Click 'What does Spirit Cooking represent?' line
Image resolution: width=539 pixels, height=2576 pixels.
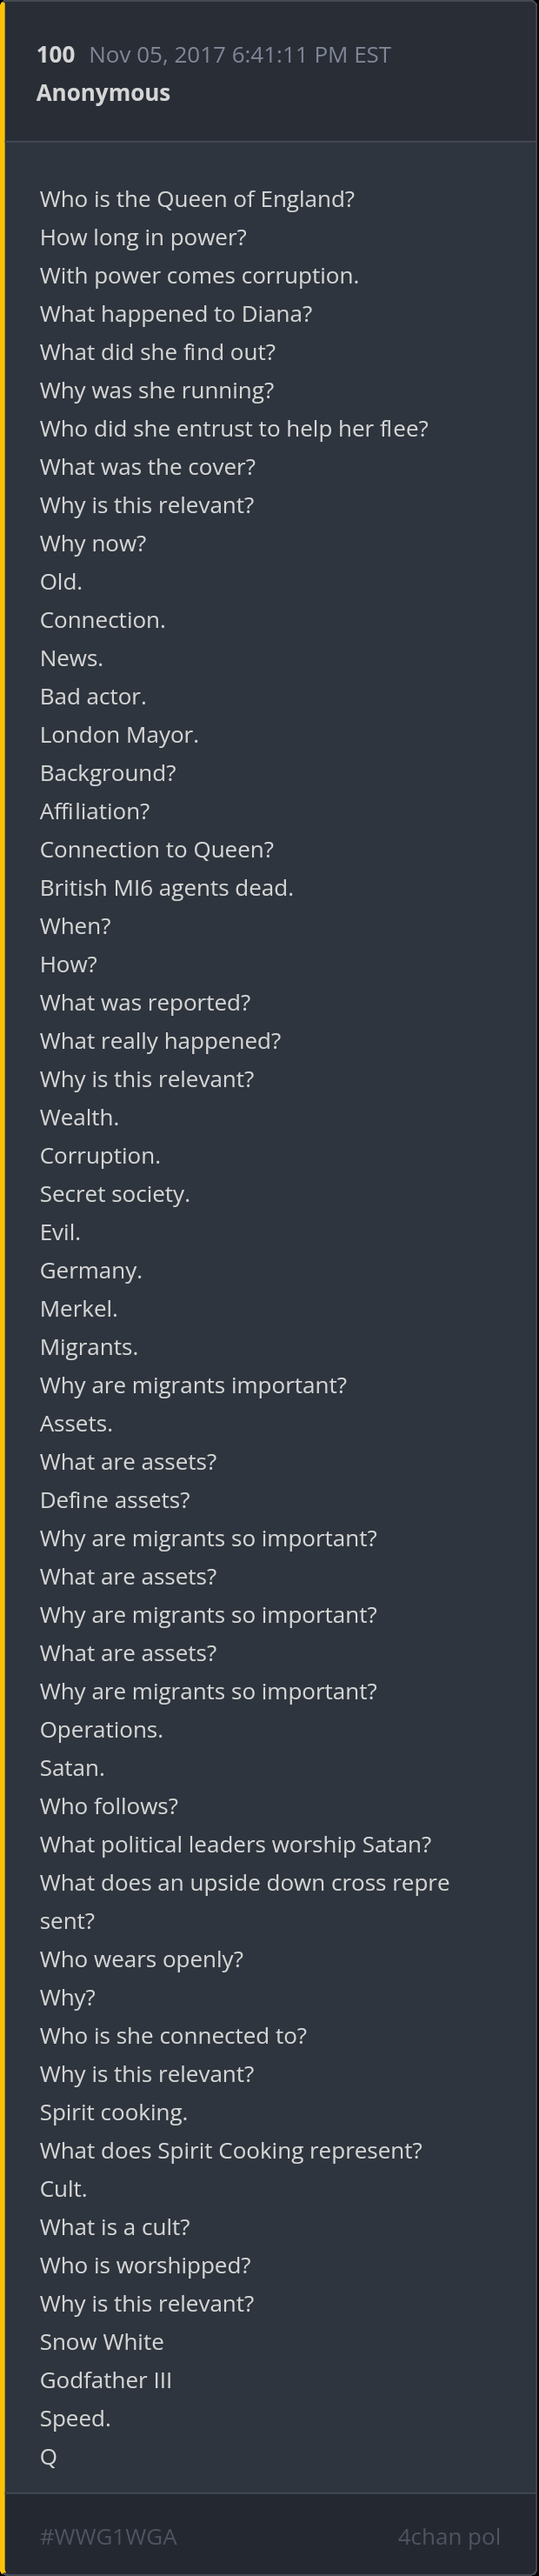click(x=231, y=2150)
